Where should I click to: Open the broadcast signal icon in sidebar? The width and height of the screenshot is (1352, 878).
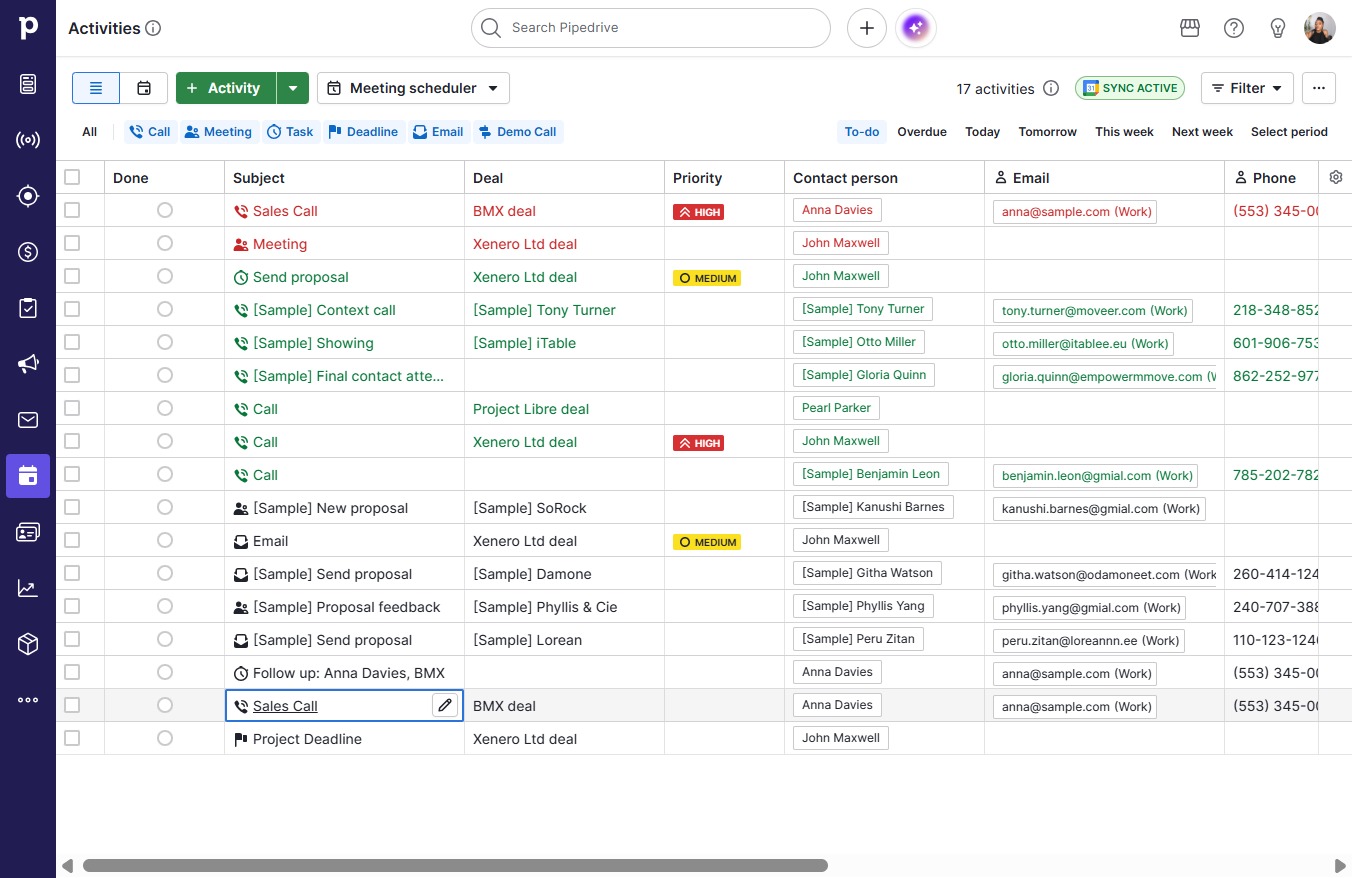pos(28,140)
